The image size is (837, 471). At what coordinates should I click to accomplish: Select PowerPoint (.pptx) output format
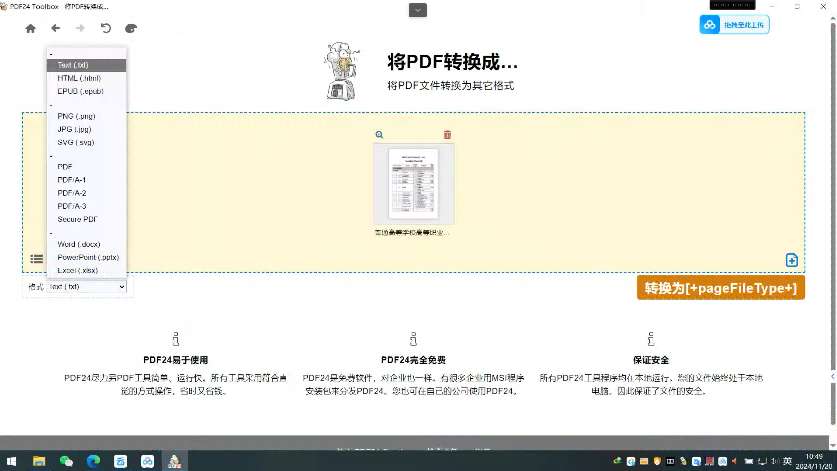click(x=86, y=257)
